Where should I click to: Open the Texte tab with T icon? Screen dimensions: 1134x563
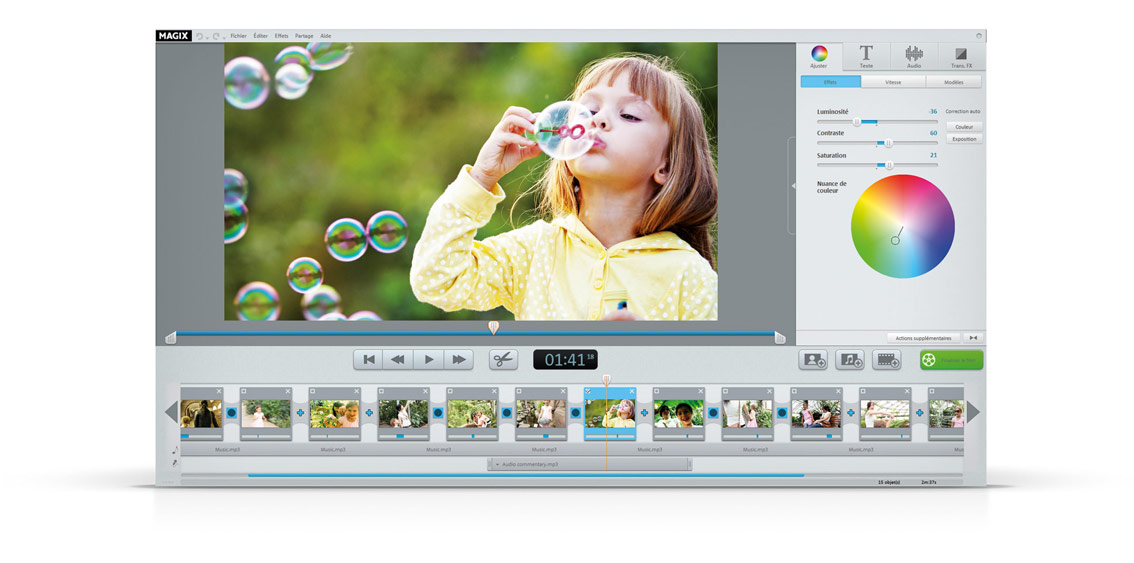click(x=866, y=56)
